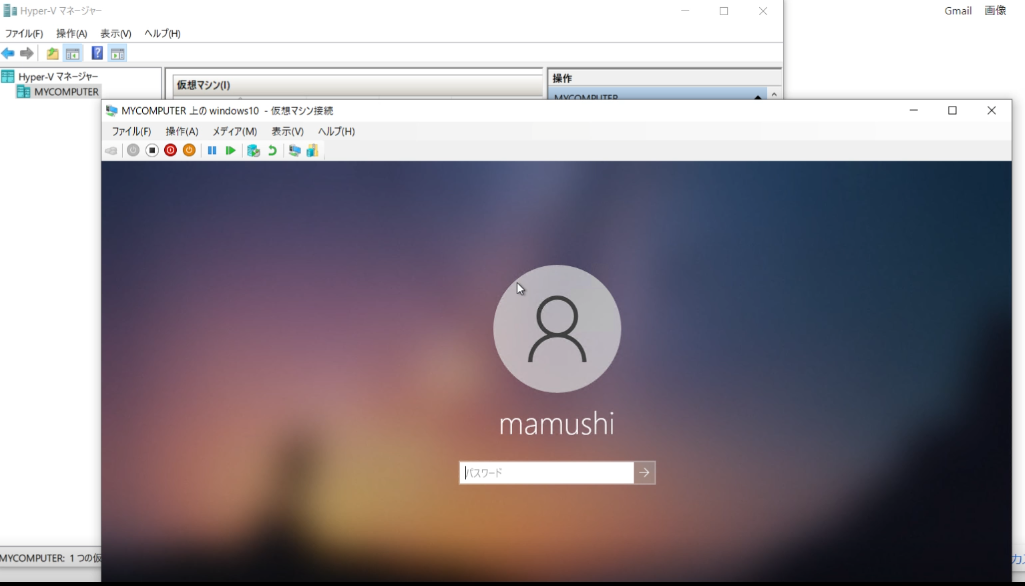The height and width of the screenshot is (586, 1025).
Task: Click the パスワード input field
Action: [x=546, y=473]
